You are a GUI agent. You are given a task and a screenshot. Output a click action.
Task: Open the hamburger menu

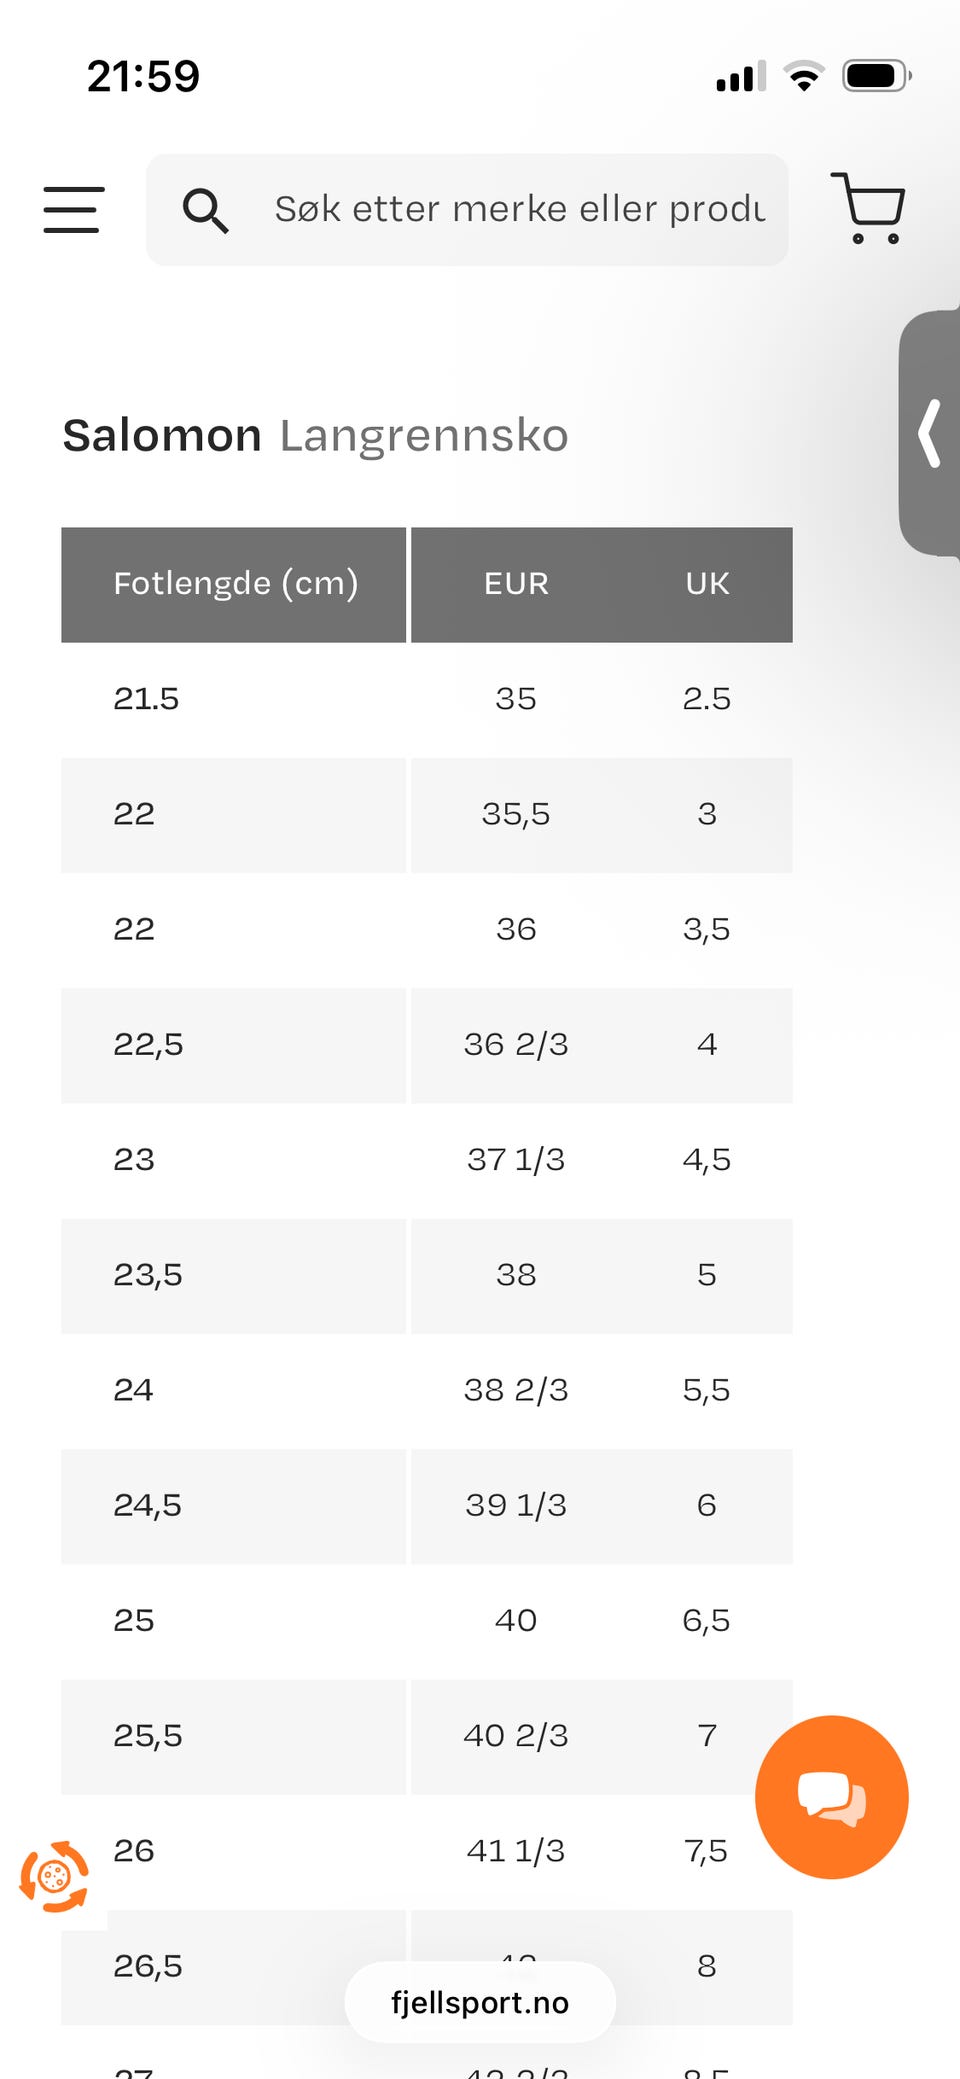(x=73, y=210)
